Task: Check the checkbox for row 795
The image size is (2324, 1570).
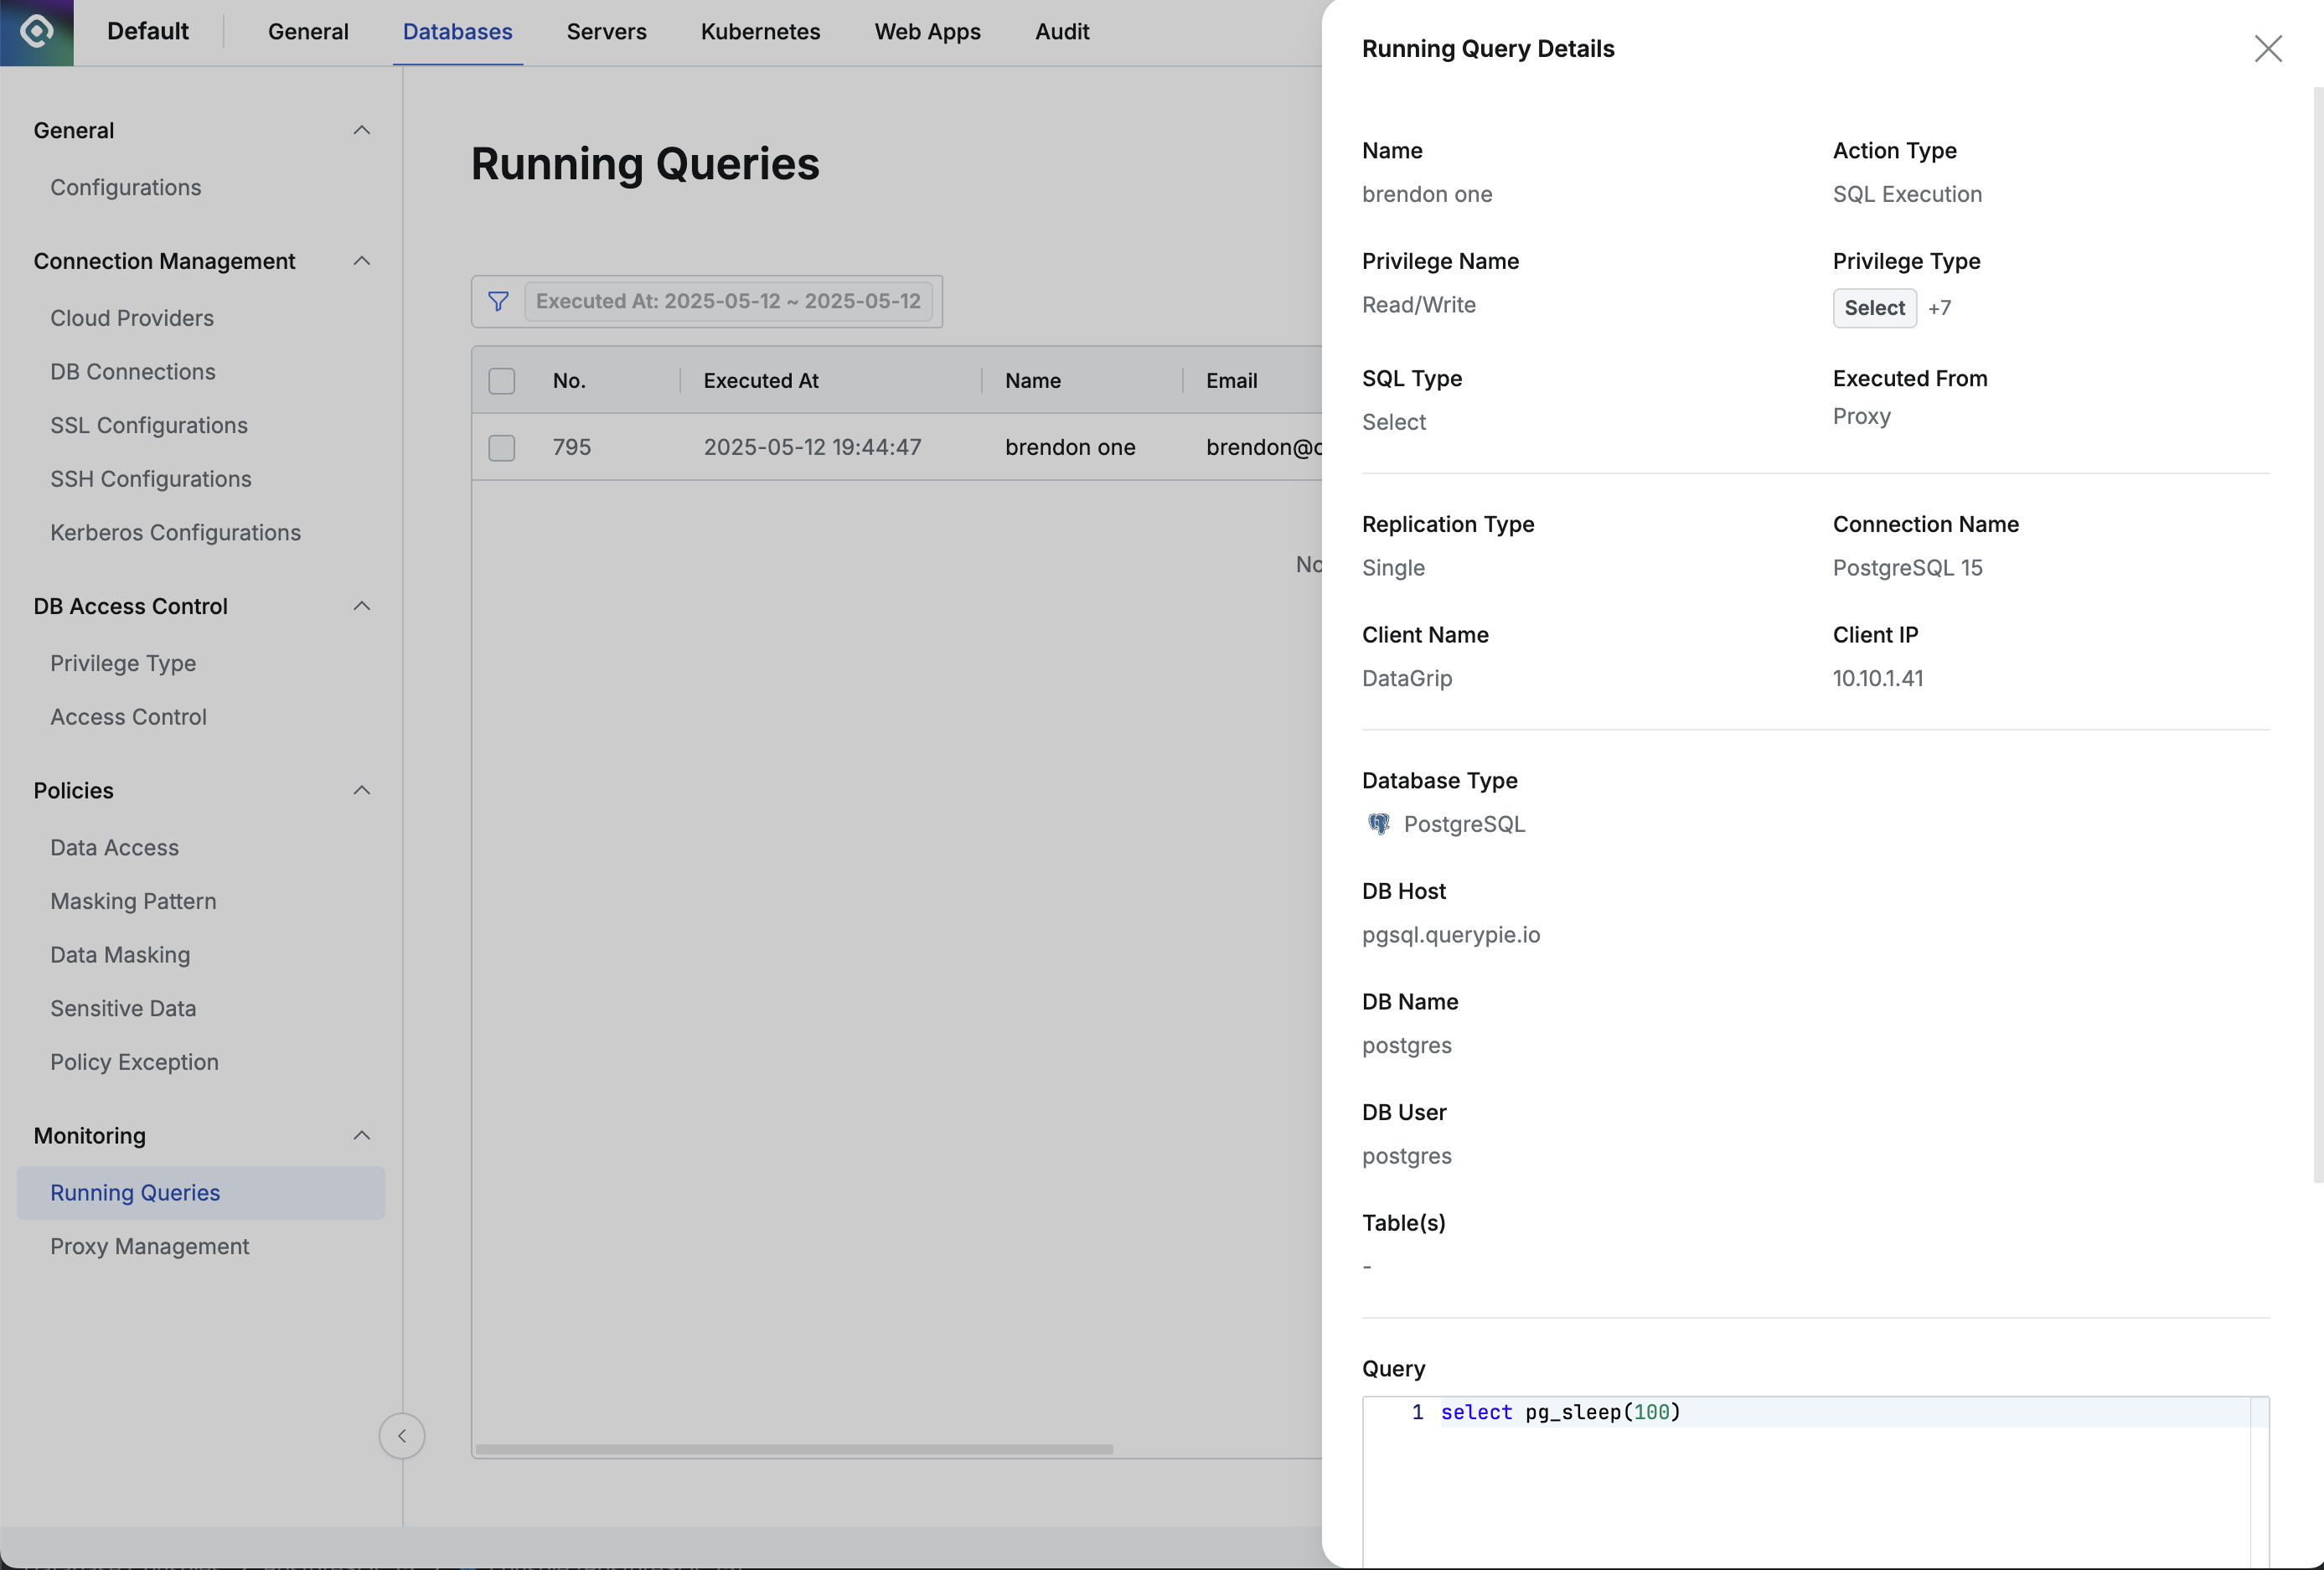Action: pos(501,448)
